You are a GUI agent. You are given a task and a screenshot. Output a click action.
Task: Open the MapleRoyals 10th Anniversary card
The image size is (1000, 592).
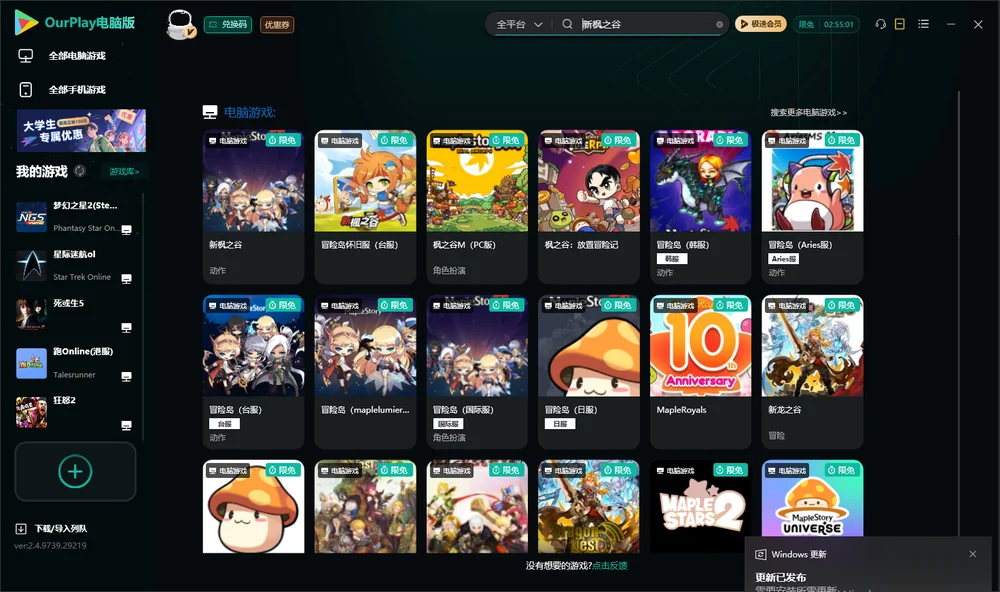(701, 372)
